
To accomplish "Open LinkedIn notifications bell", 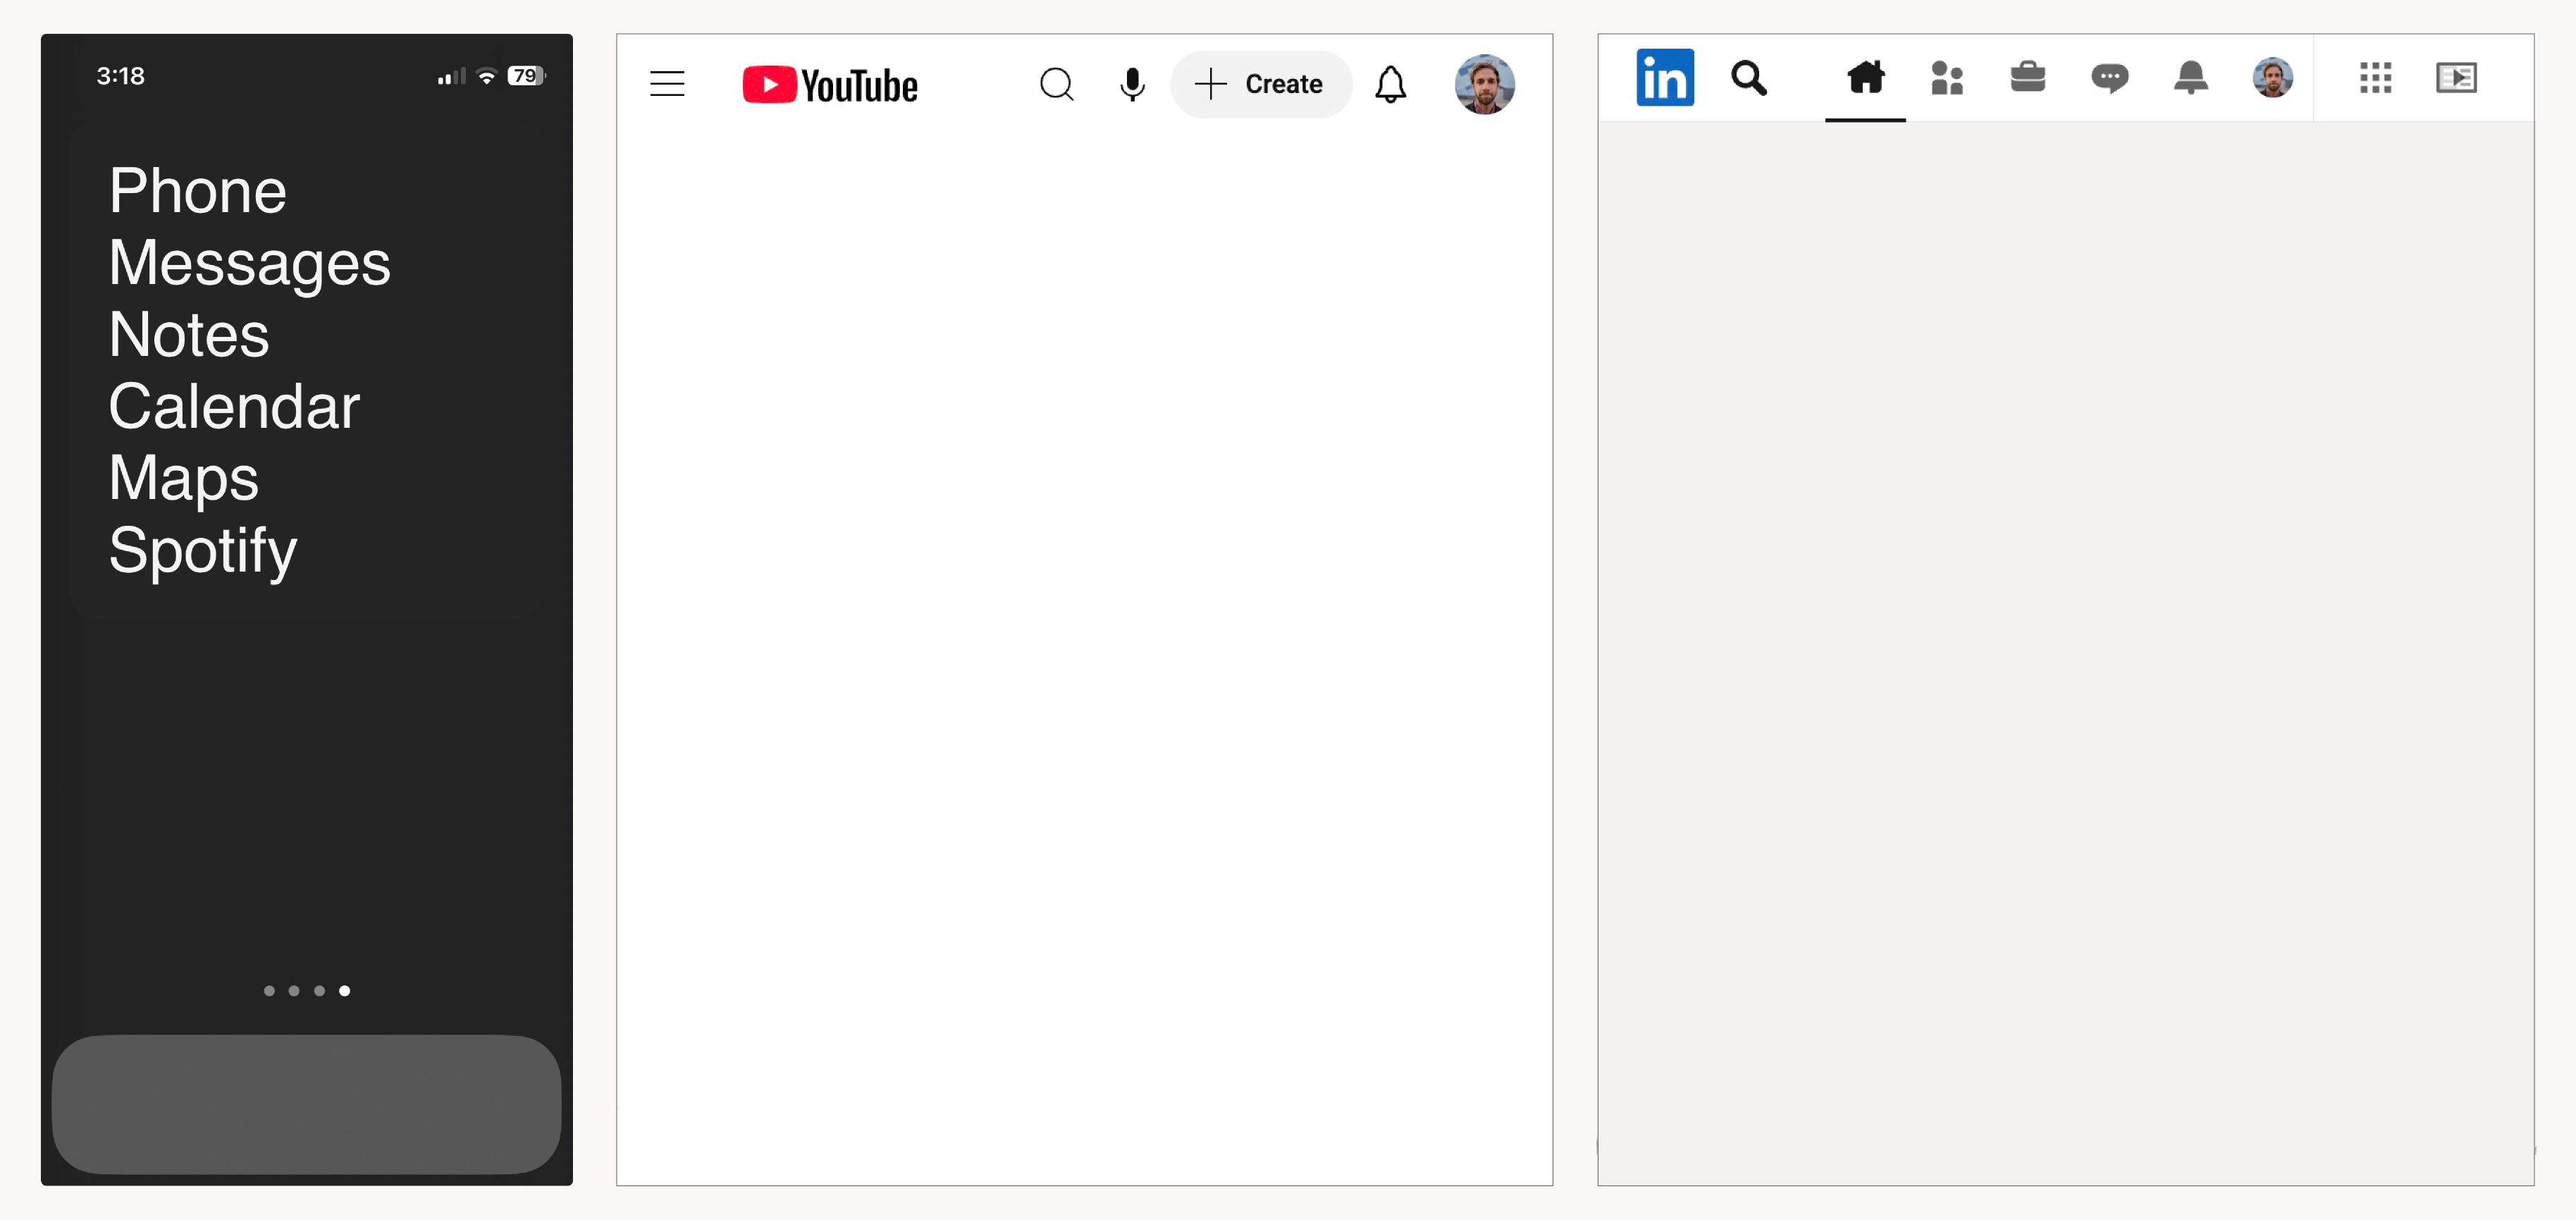I will tap(2190, 77).
